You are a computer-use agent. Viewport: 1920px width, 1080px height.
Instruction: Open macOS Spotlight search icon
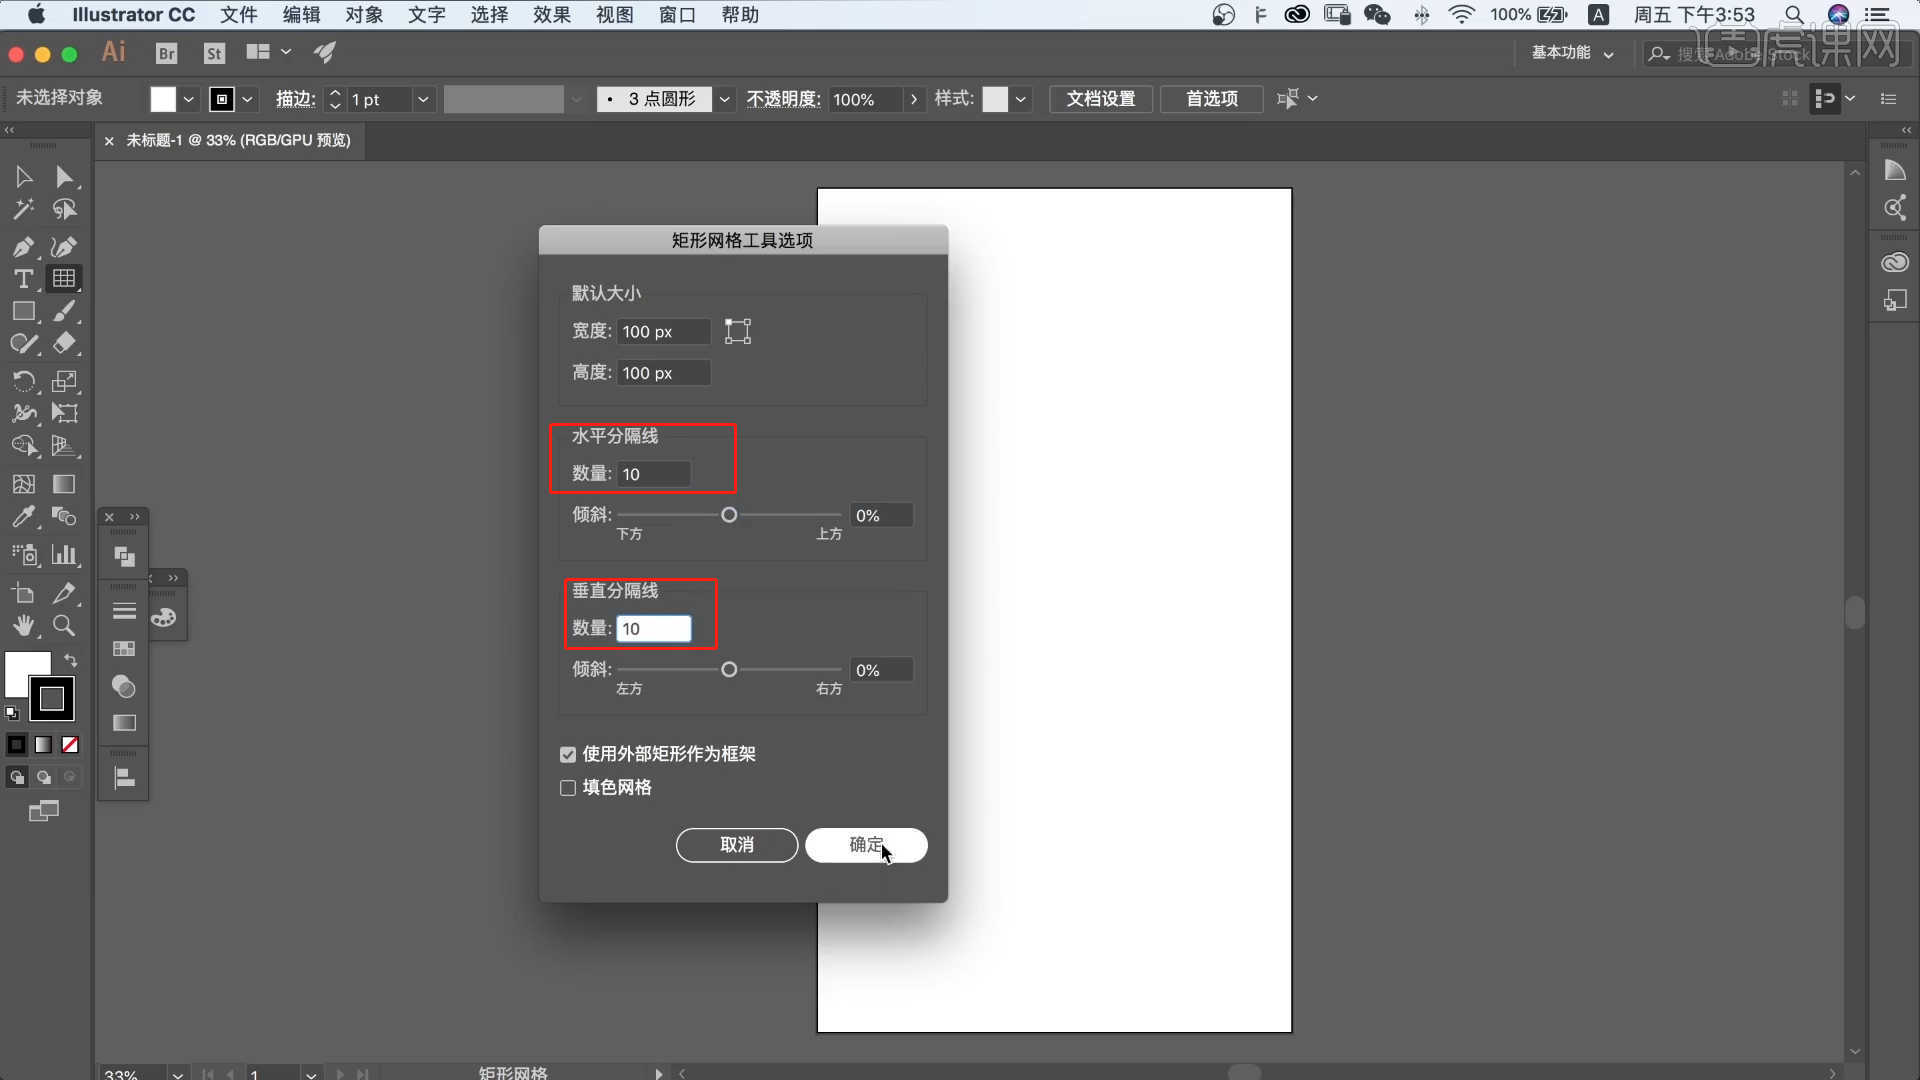(1794, 15)
